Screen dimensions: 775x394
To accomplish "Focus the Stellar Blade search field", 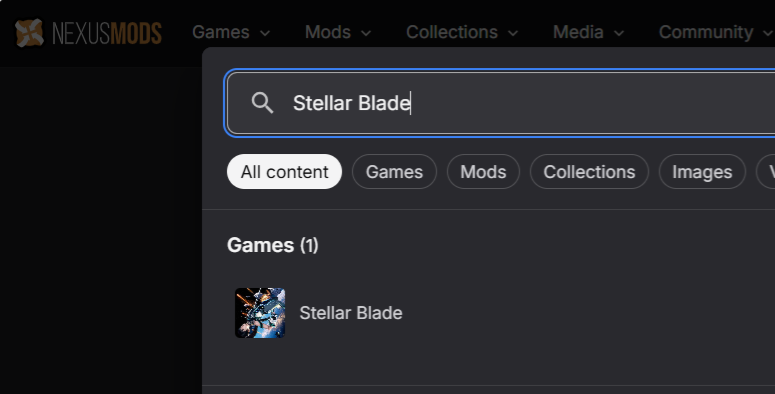I will [x=501, y=103].
